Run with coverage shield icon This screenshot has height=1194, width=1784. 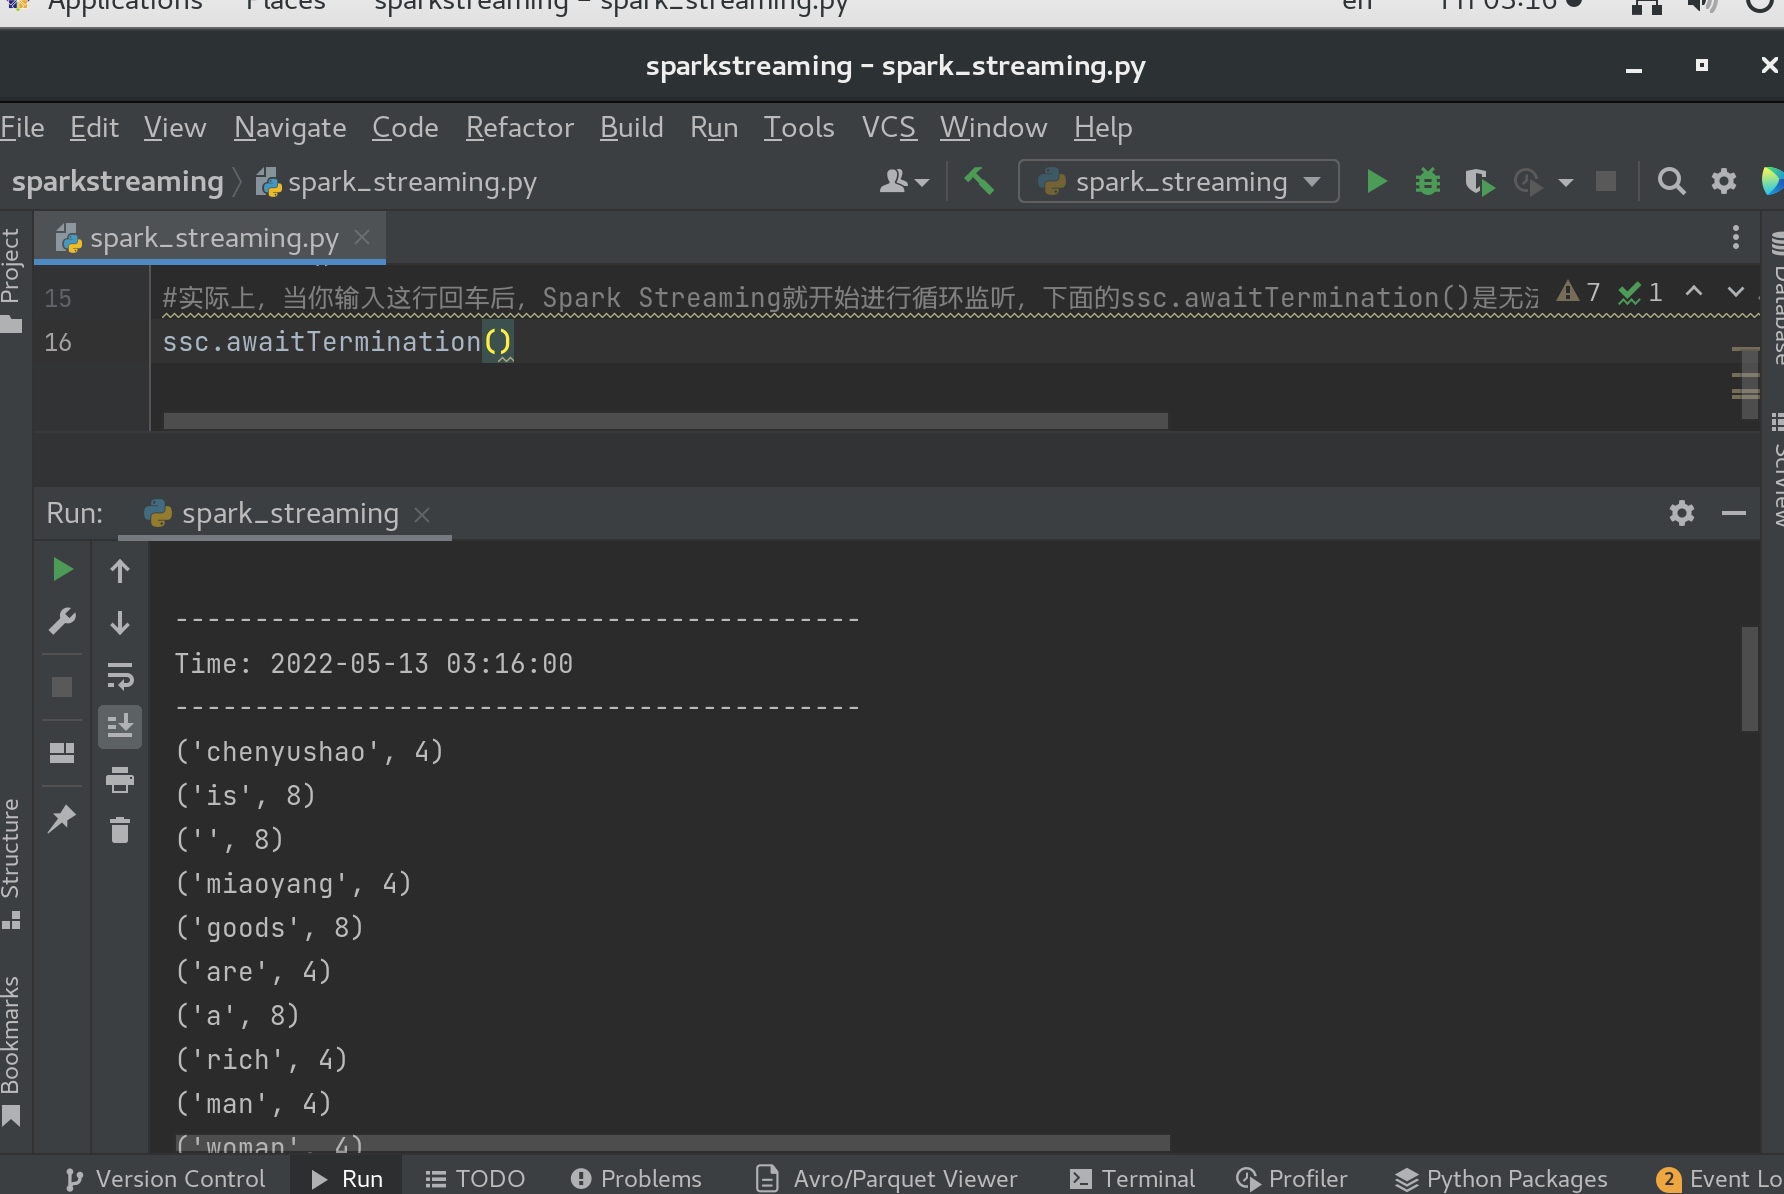click(1479, 182)
